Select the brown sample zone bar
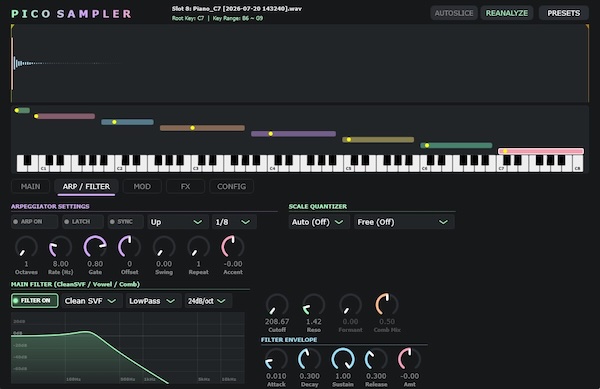600x389 pixels. point(202,128)
